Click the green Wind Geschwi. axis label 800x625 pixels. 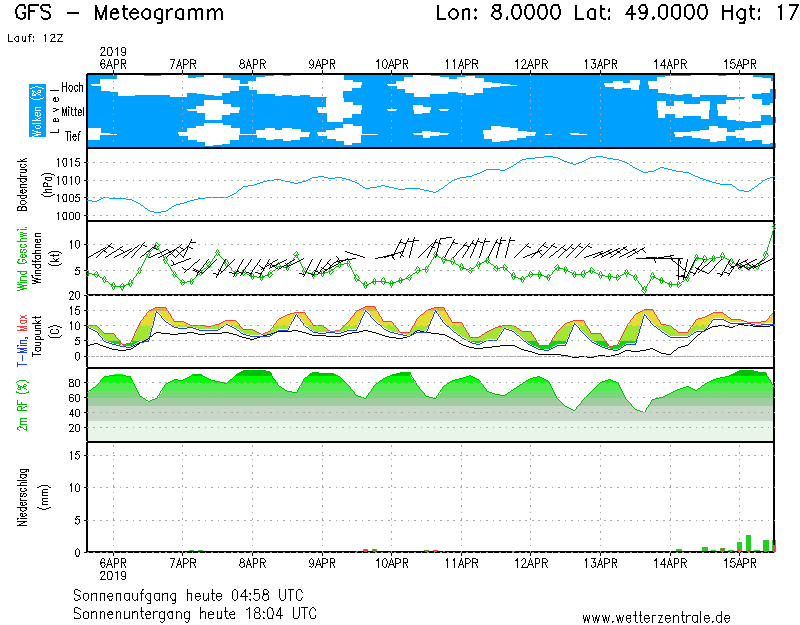click(23, 258)
